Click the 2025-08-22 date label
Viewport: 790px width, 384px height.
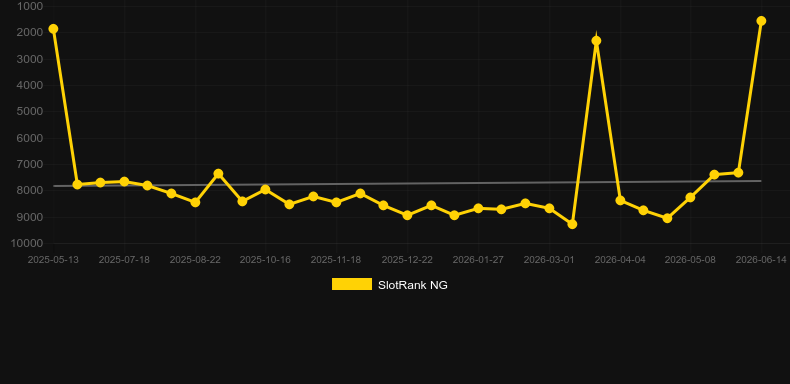[195, 260]
